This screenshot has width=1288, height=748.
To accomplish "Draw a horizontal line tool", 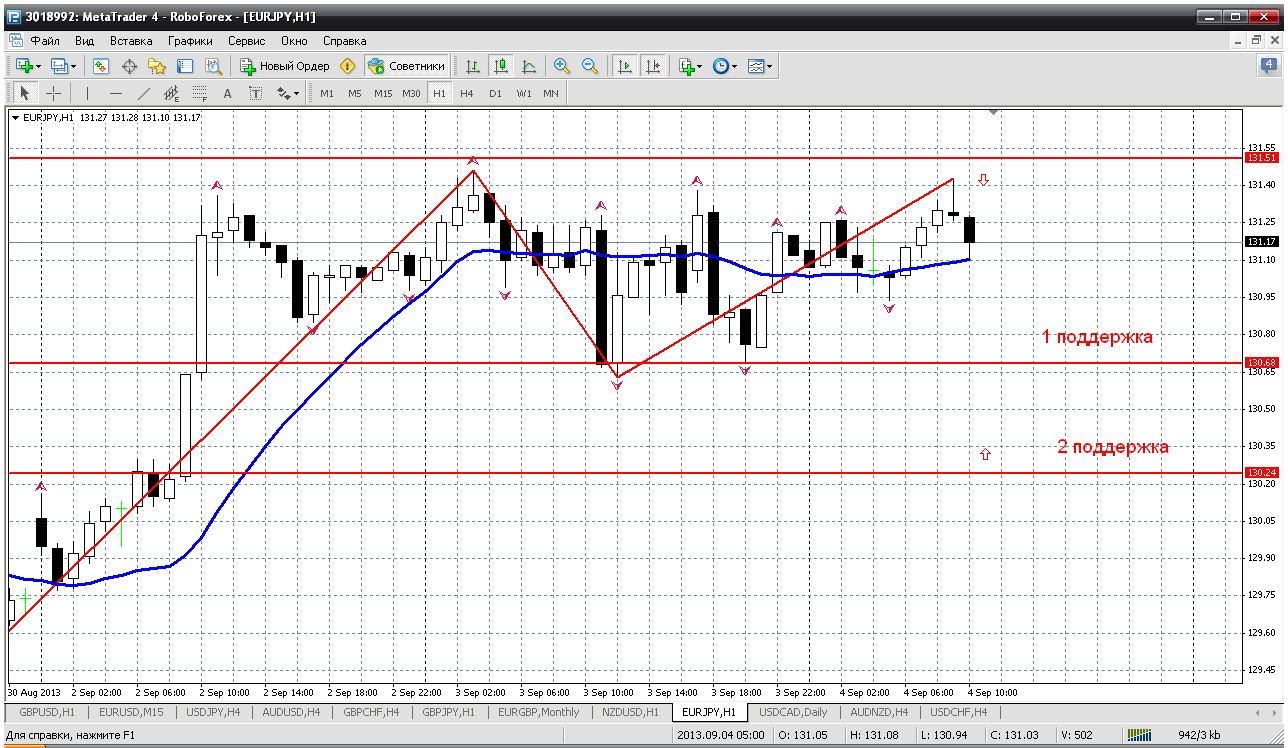I will point(116,93).
